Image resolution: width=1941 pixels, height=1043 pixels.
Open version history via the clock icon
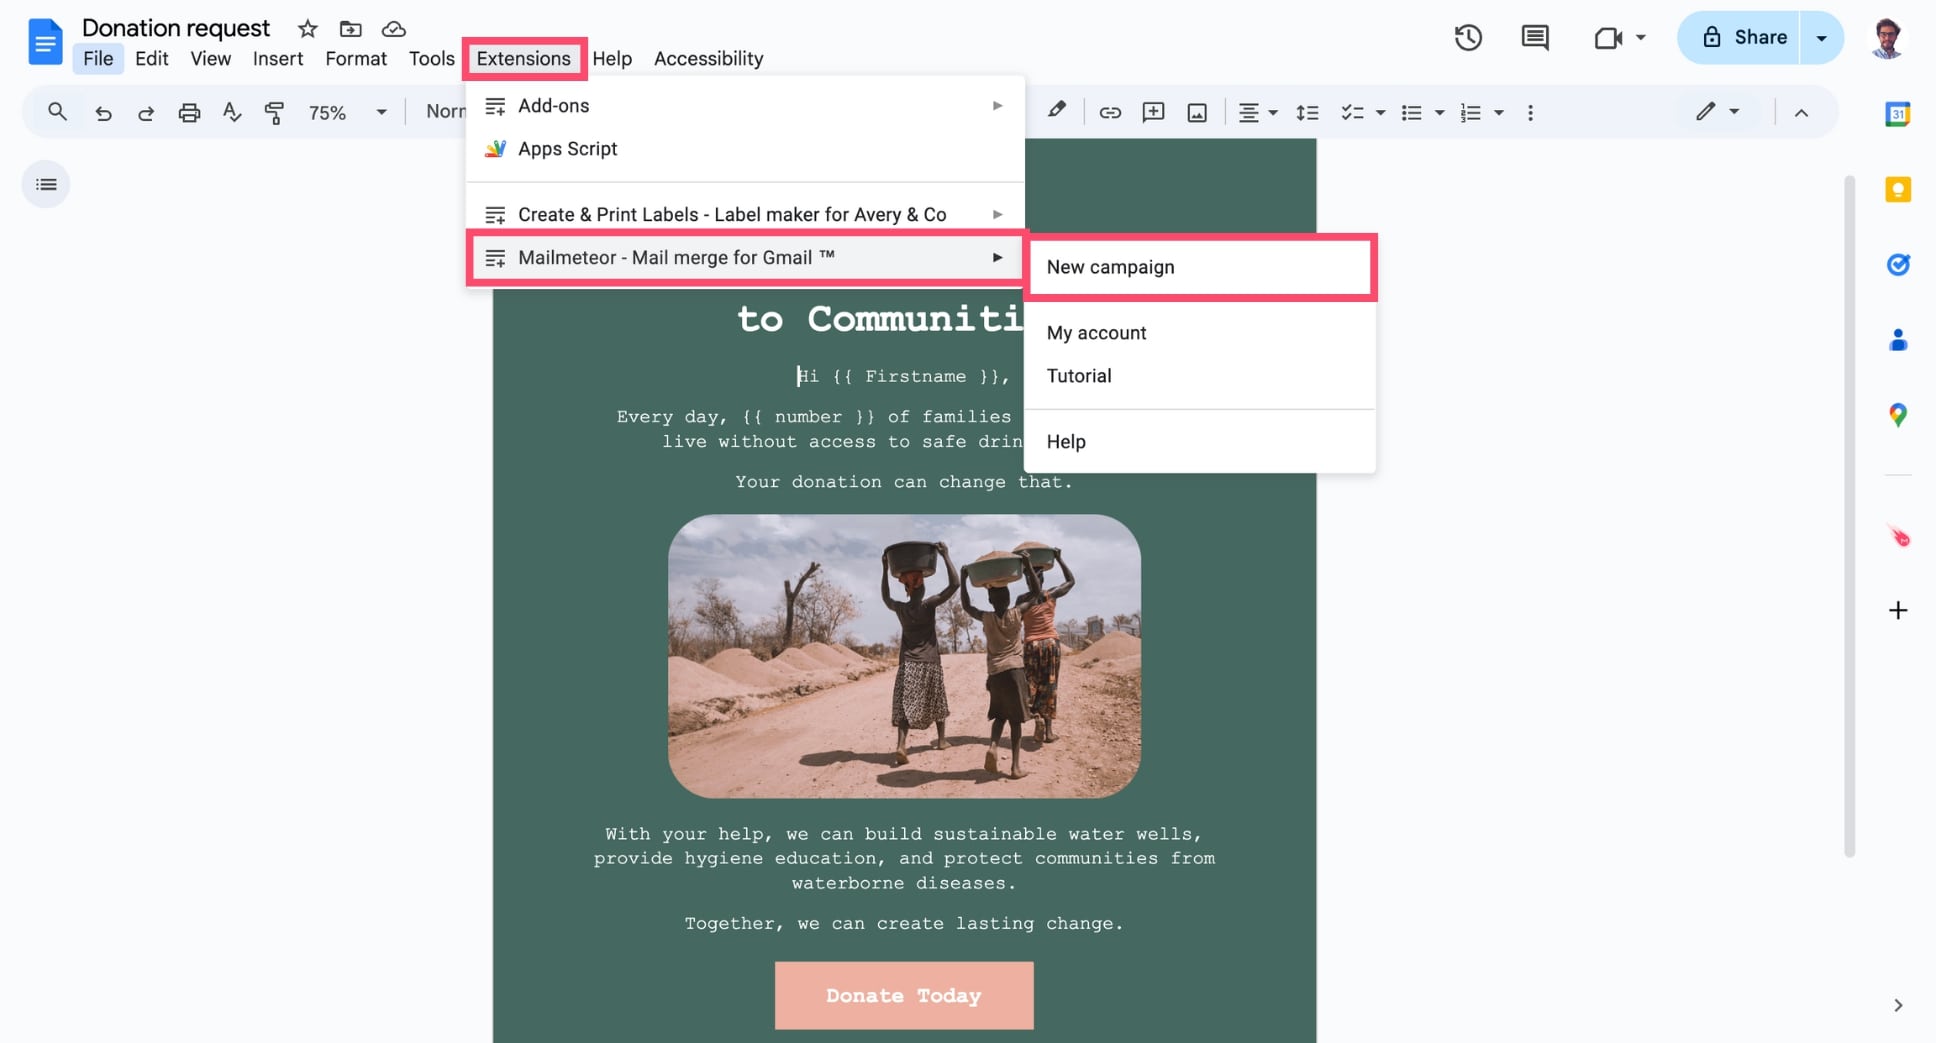point(1467,37)
